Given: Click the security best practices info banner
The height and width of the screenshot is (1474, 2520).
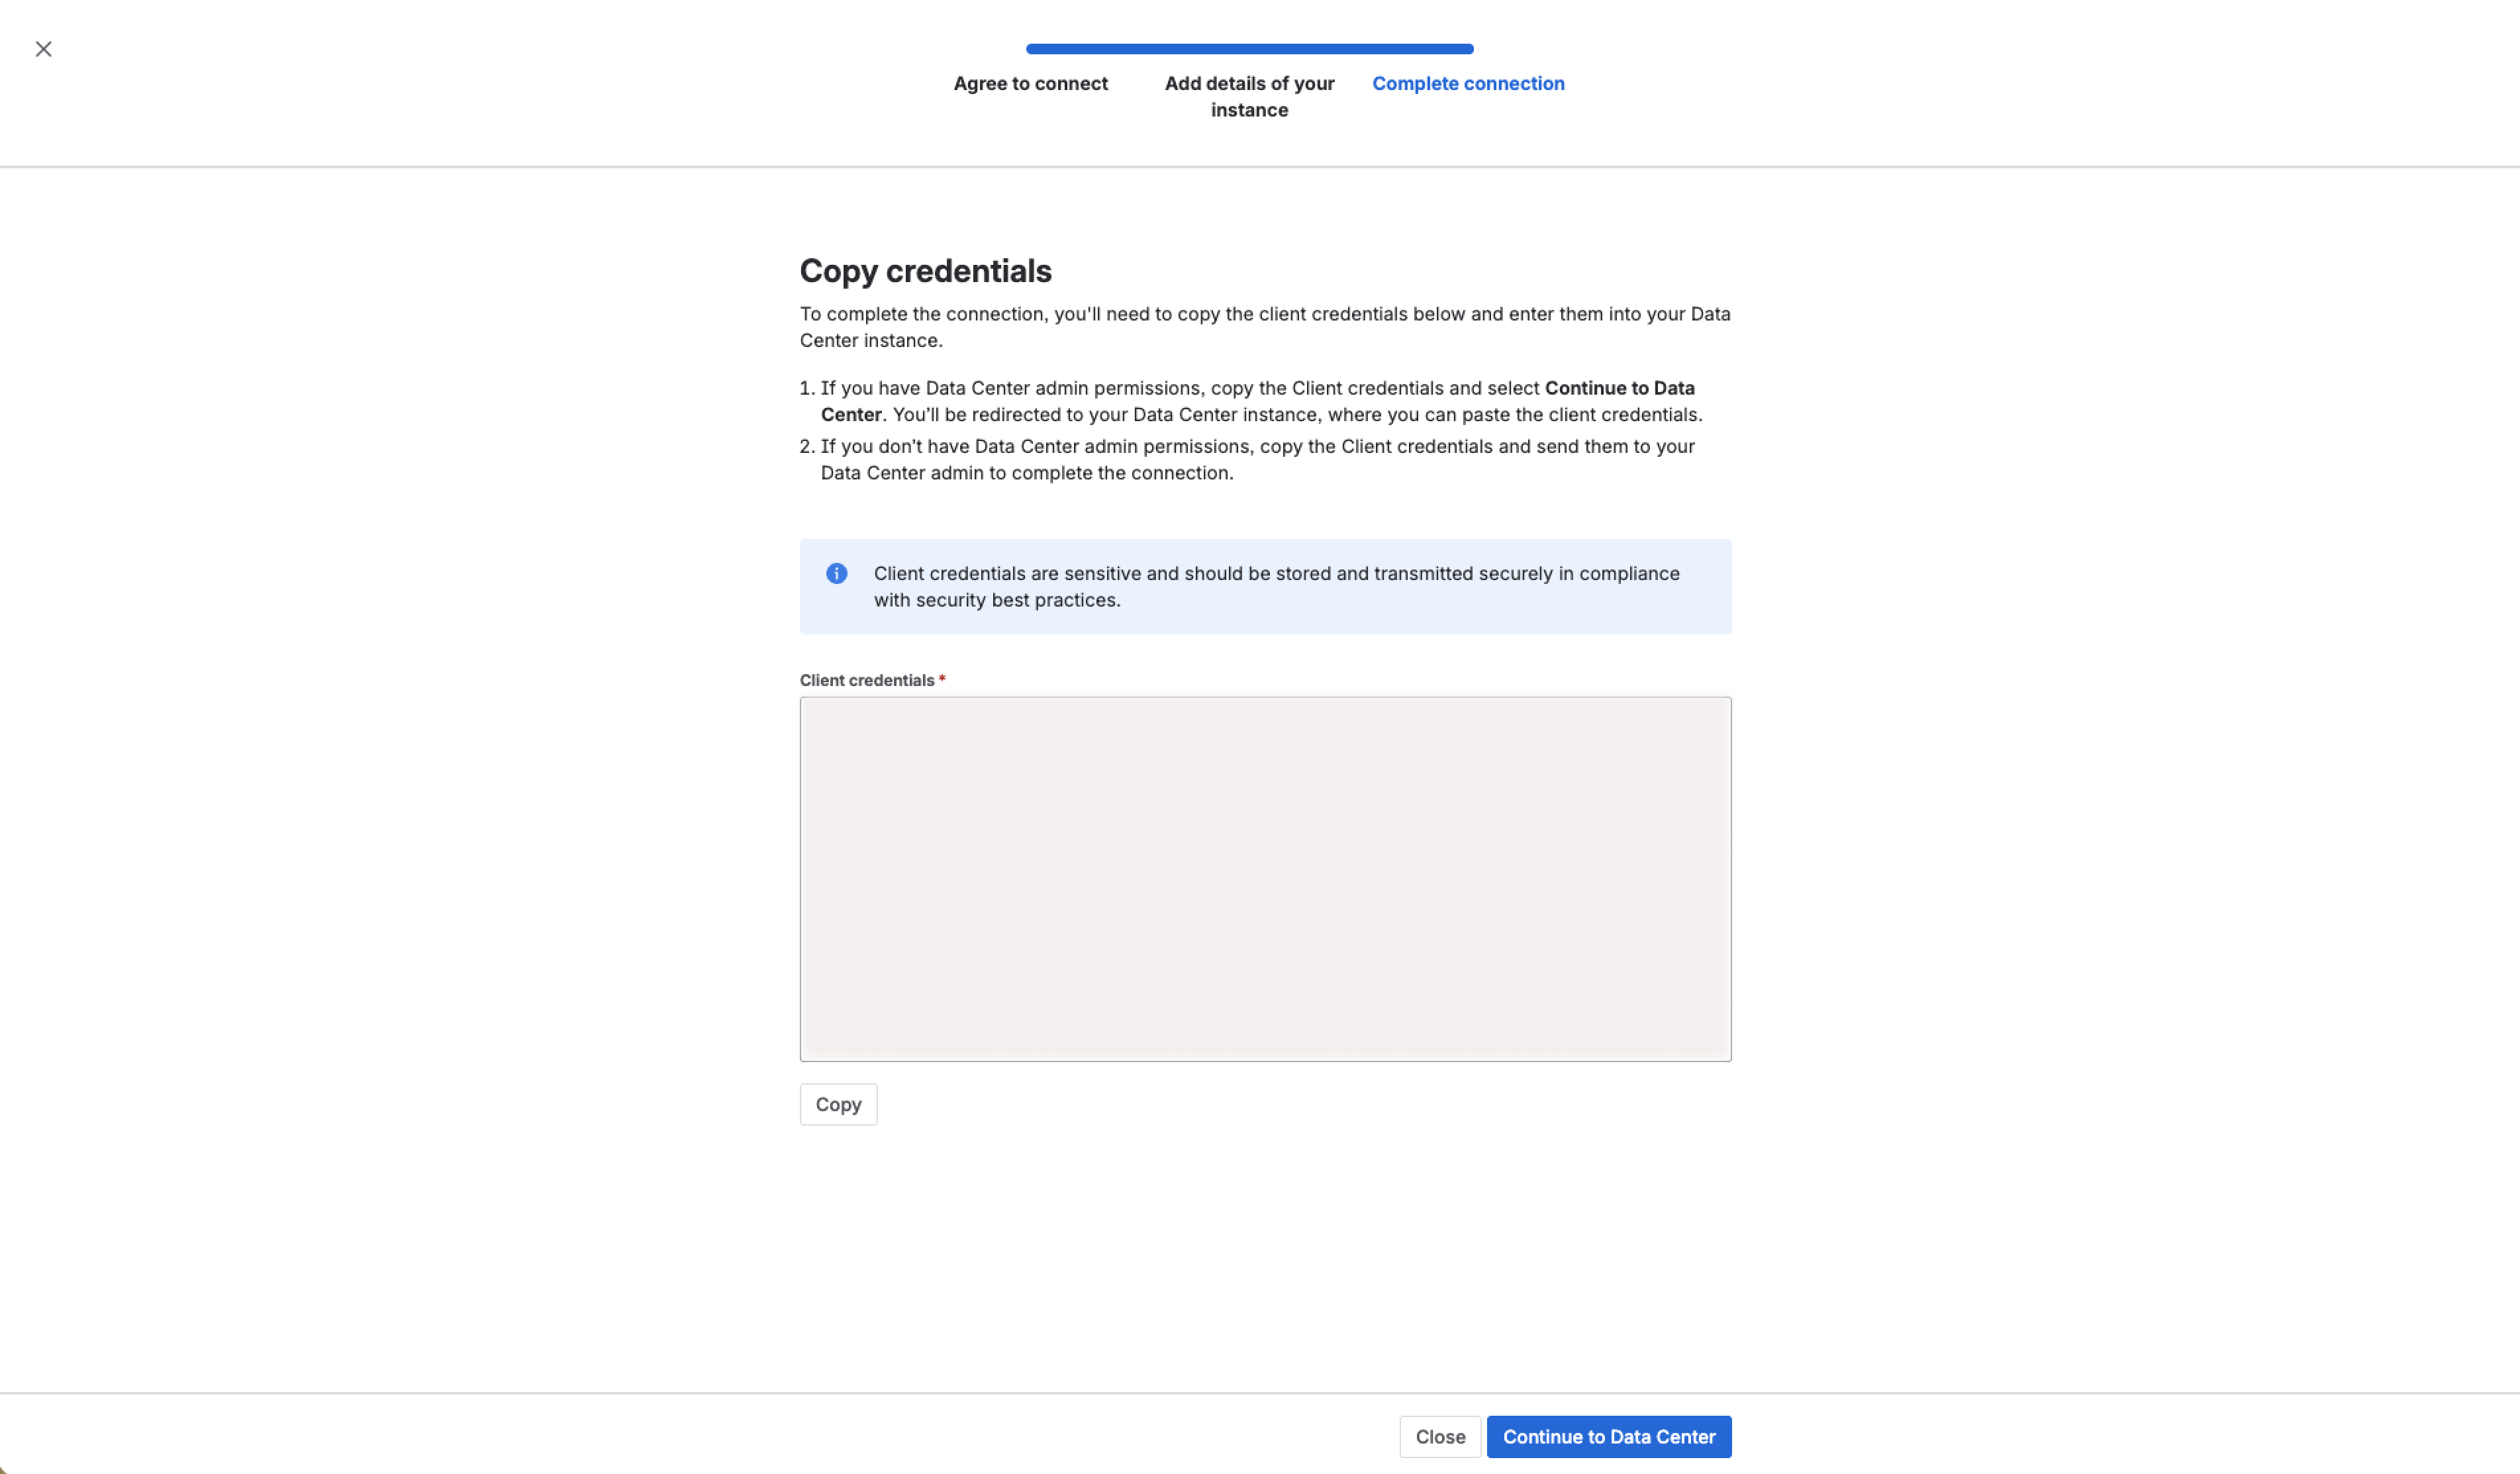Looking at the screenshot, I should [x=1264, y=586].
